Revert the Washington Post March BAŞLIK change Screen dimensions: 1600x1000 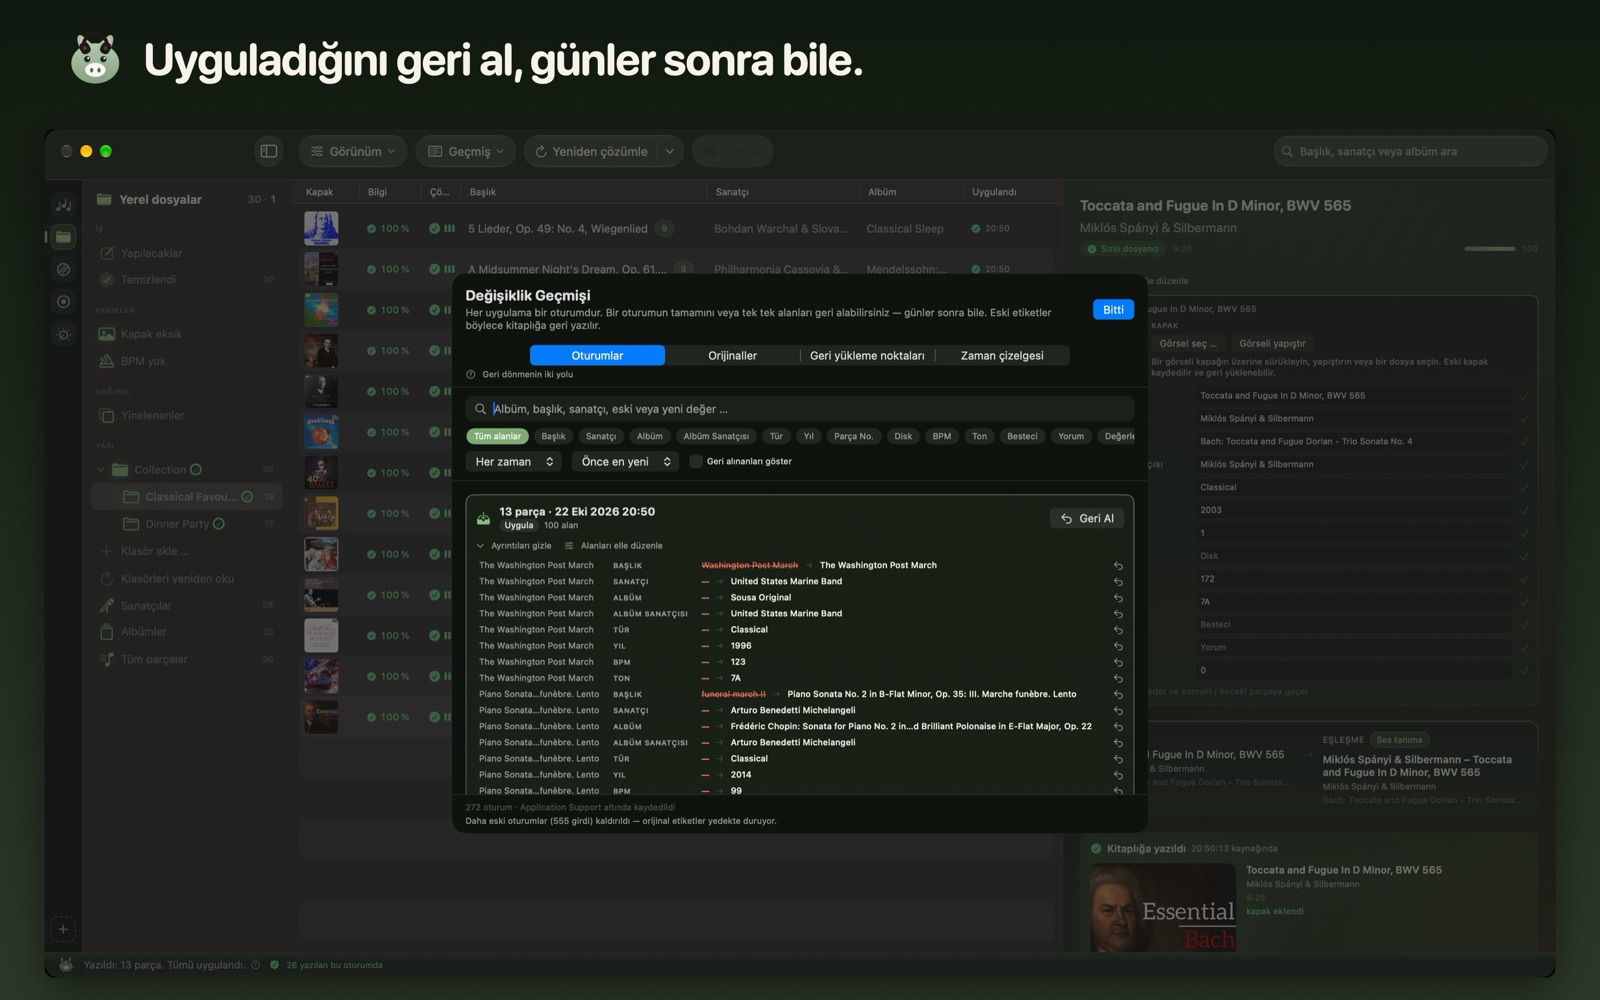click(x=1118, y=566)
